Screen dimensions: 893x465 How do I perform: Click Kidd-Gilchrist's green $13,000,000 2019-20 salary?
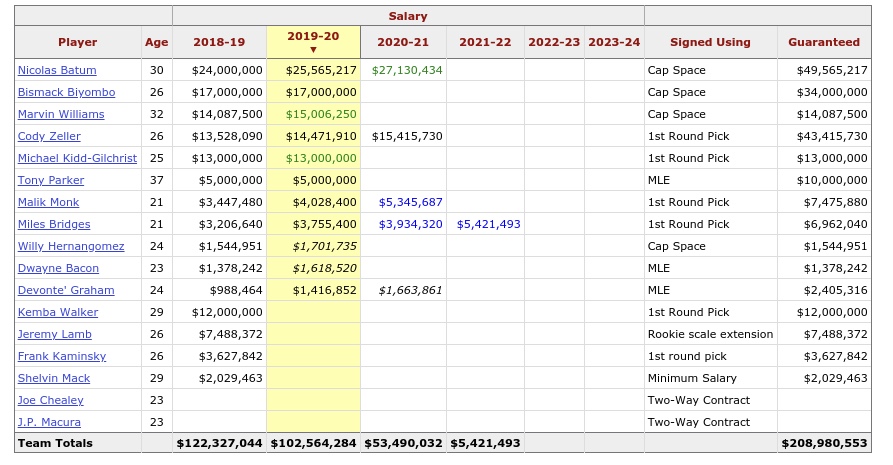point(321,158)
